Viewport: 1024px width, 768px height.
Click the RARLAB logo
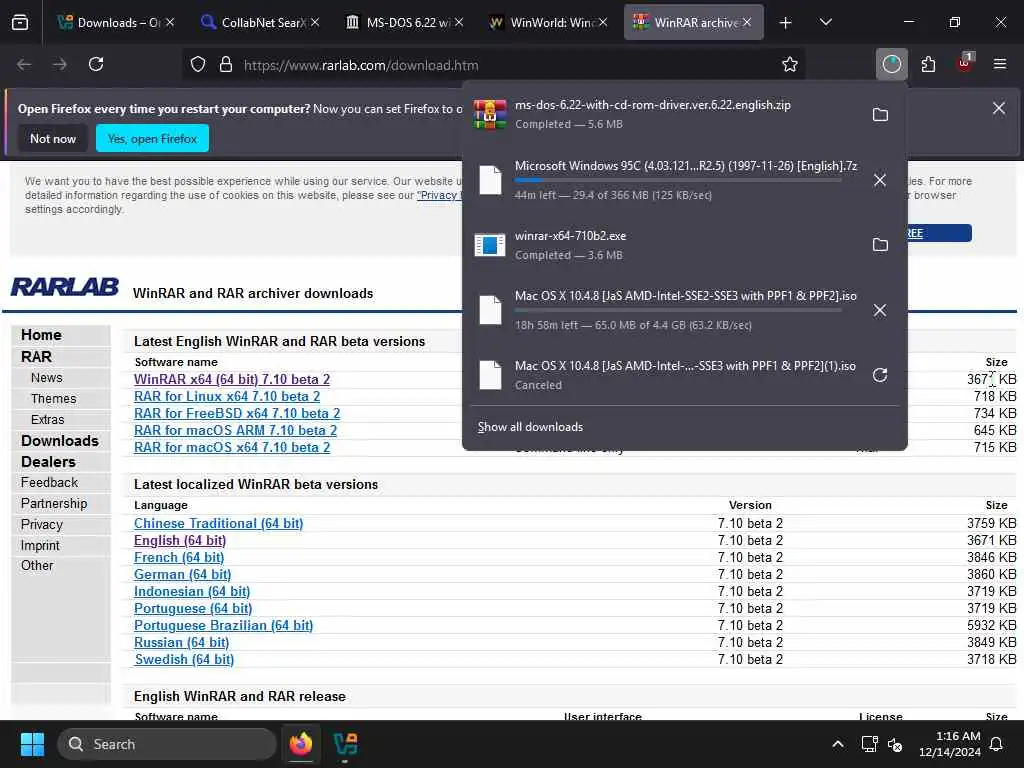point(65,287)
